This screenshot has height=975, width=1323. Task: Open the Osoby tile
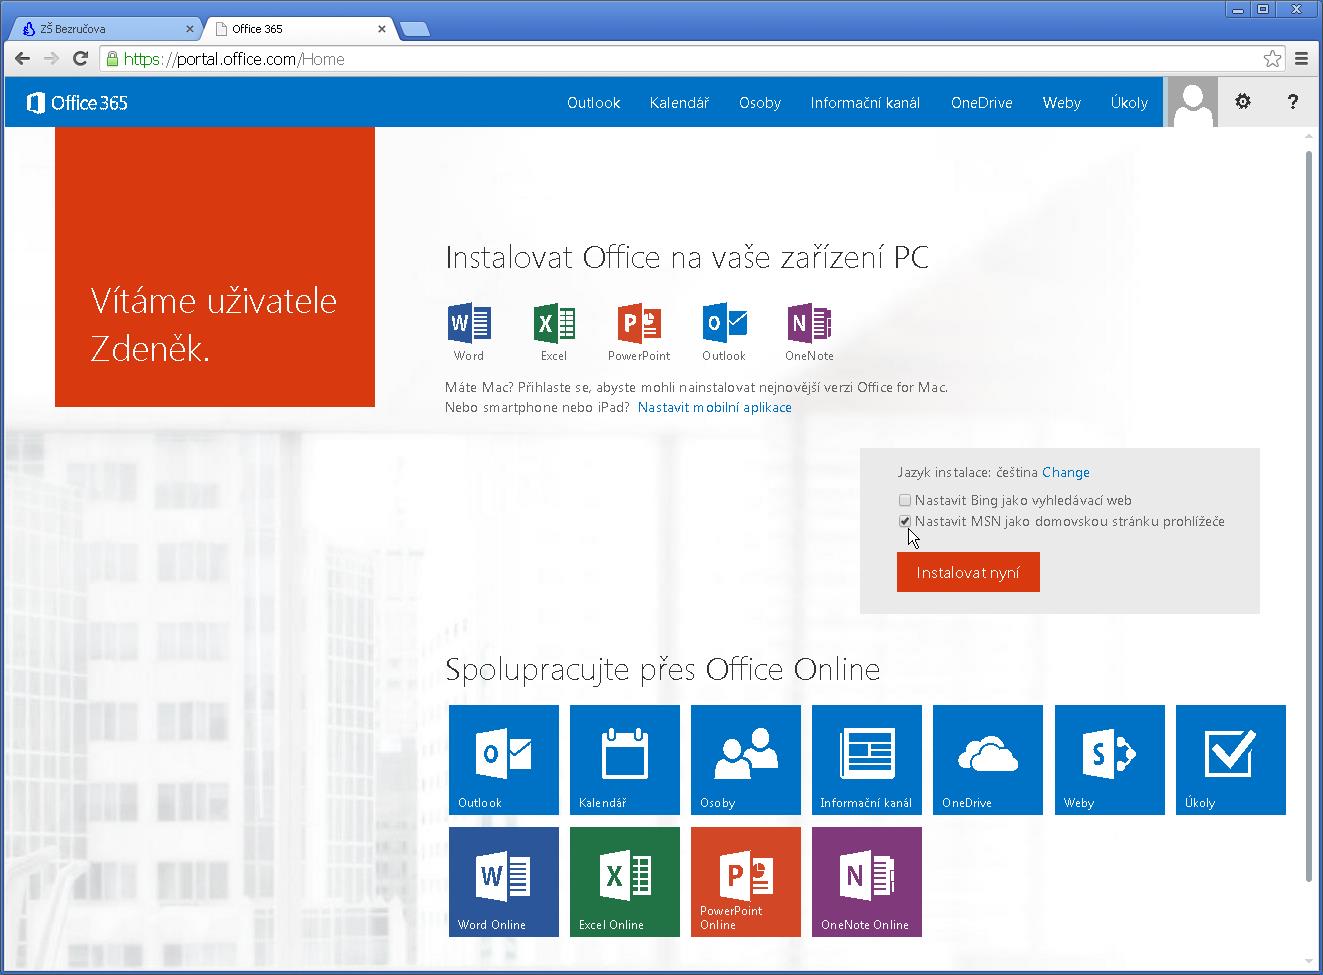tap(746, 760)
